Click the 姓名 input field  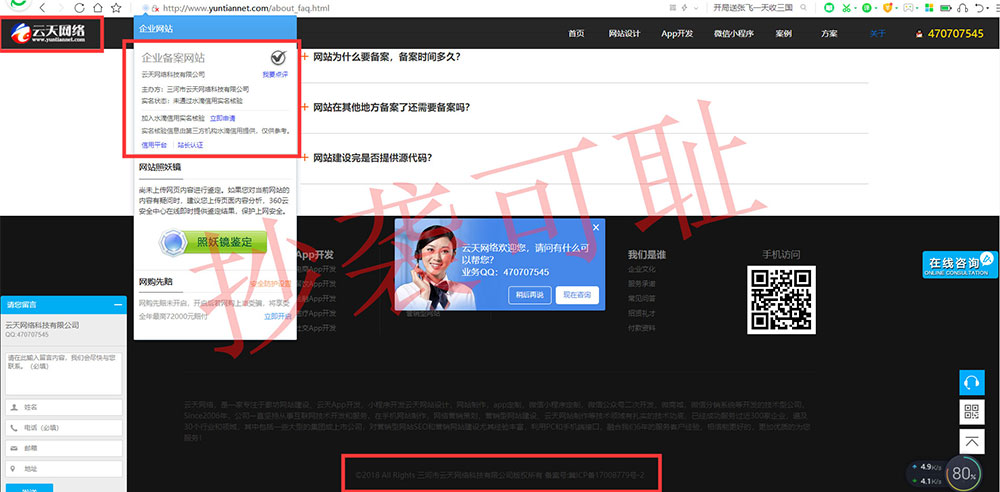tap(64, 407)
